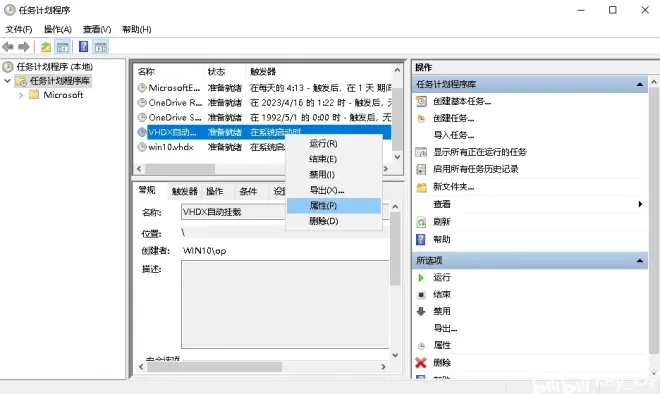Click the 帮助 icon under 任务计划程序库 actions
Image resolution: width=660 pixels, height=394 pixels.
pyautogui.click(x=420, y=239)
